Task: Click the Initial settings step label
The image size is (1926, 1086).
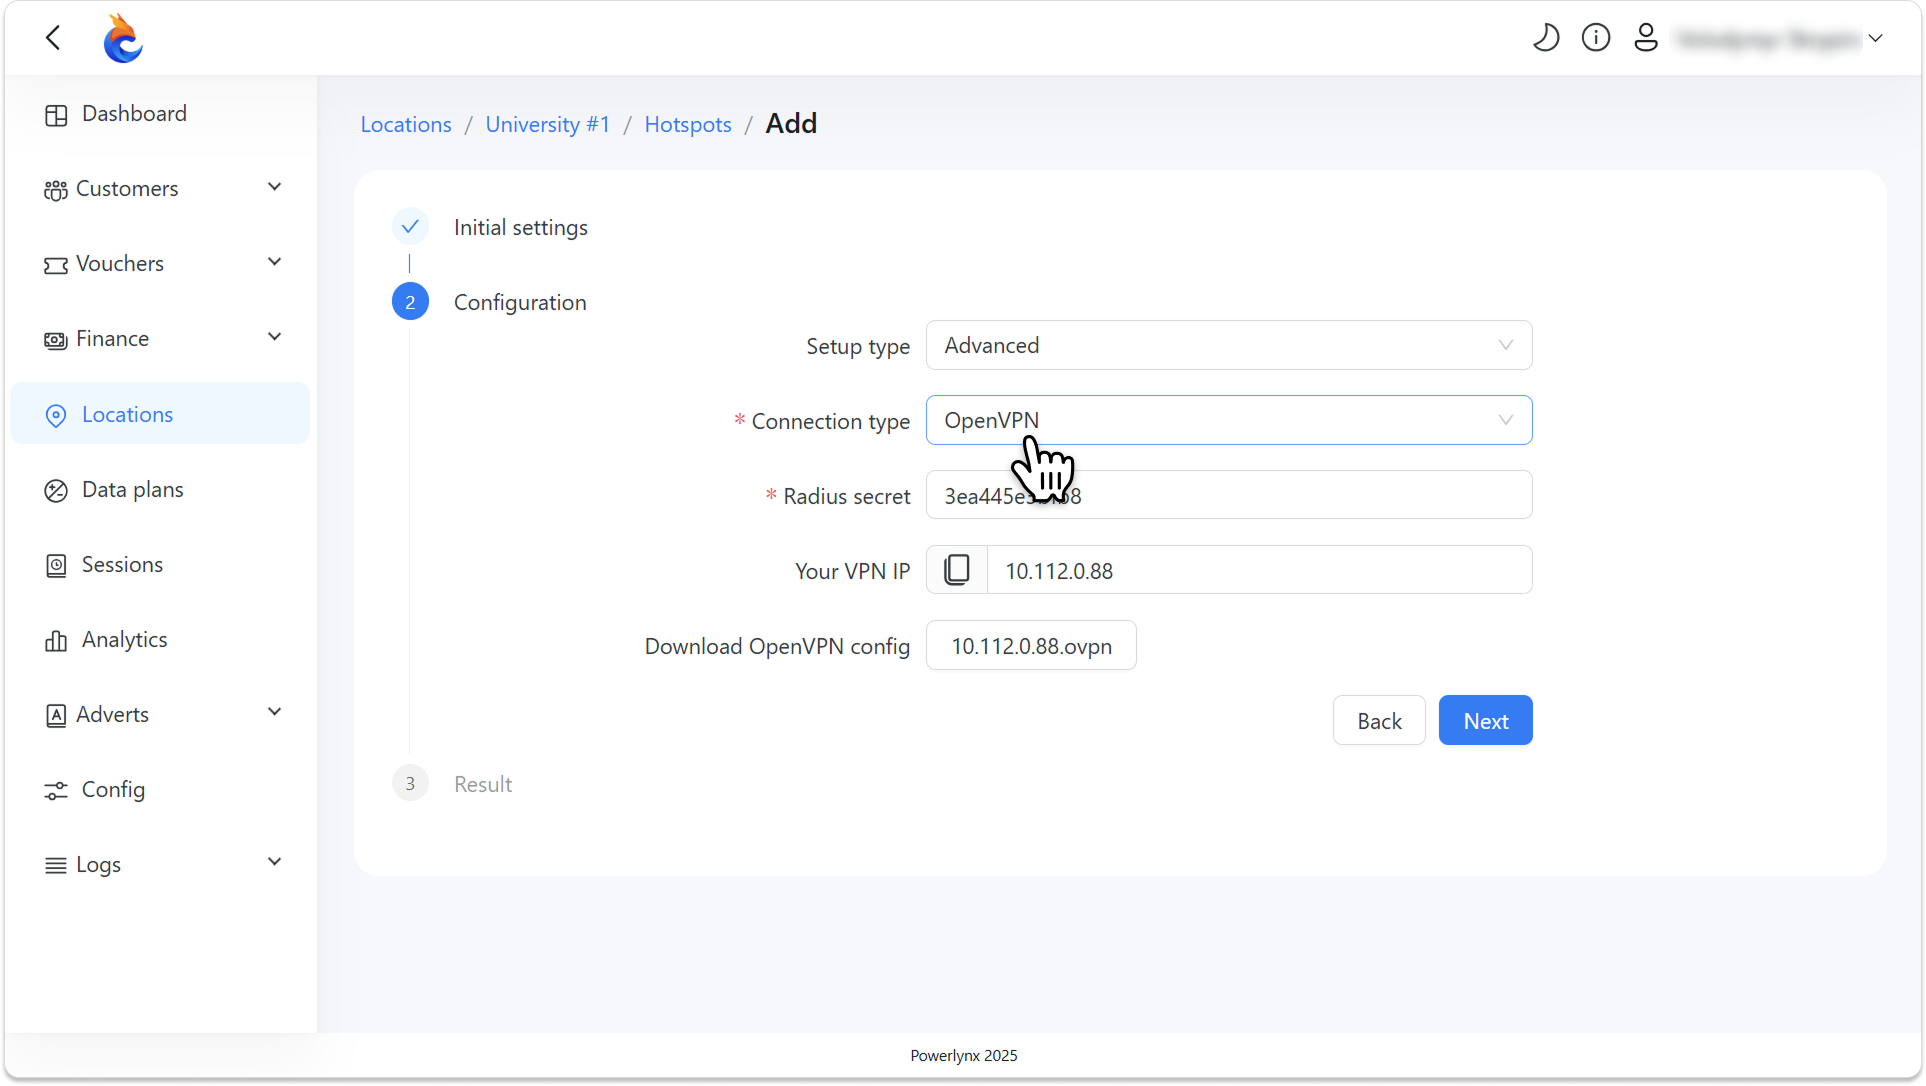Action: [x=521, y=227]
